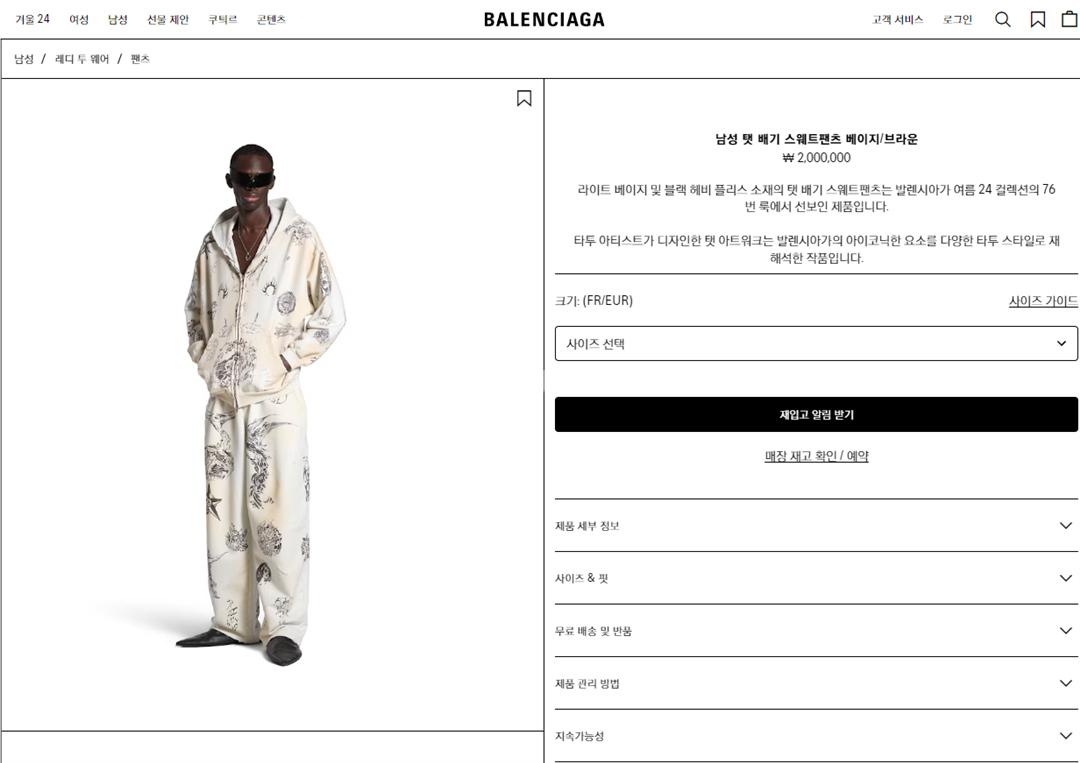Open the search magnifier icon
1080x763 pixels.
click(1003, 19)
